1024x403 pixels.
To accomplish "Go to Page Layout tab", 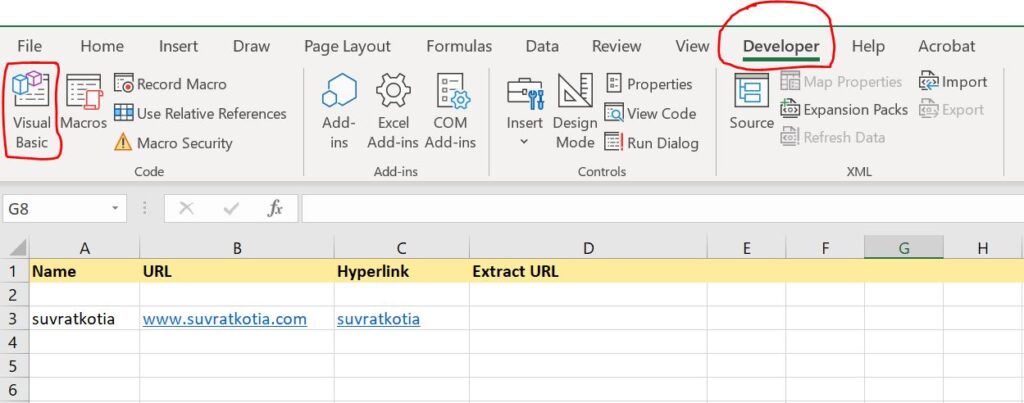I will click(x=347, y=46).
